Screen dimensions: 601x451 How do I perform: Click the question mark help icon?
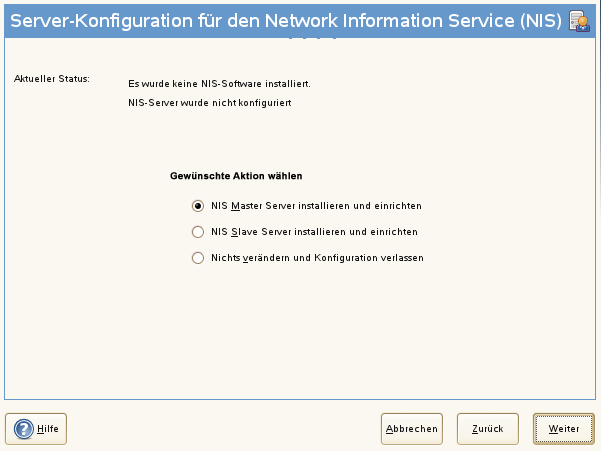[x=24, y=428]
